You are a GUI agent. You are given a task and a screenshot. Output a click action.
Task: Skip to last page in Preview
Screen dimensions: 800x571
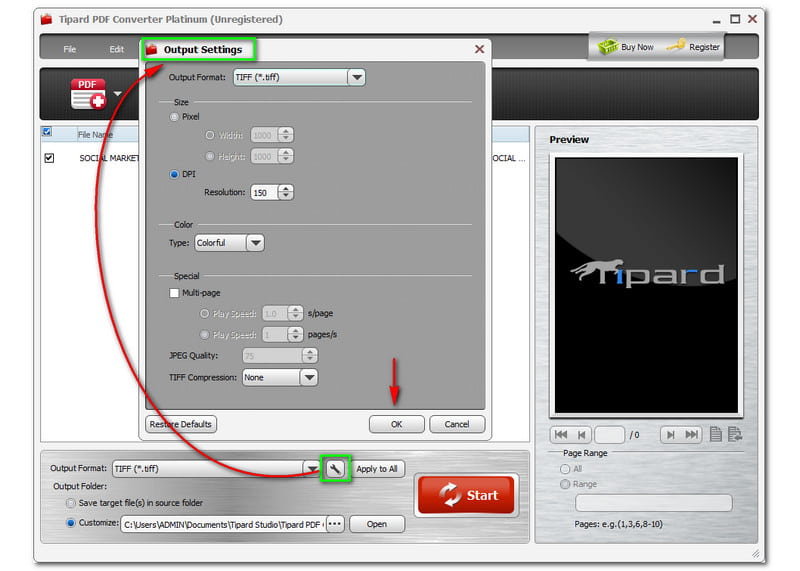(692, 434)
